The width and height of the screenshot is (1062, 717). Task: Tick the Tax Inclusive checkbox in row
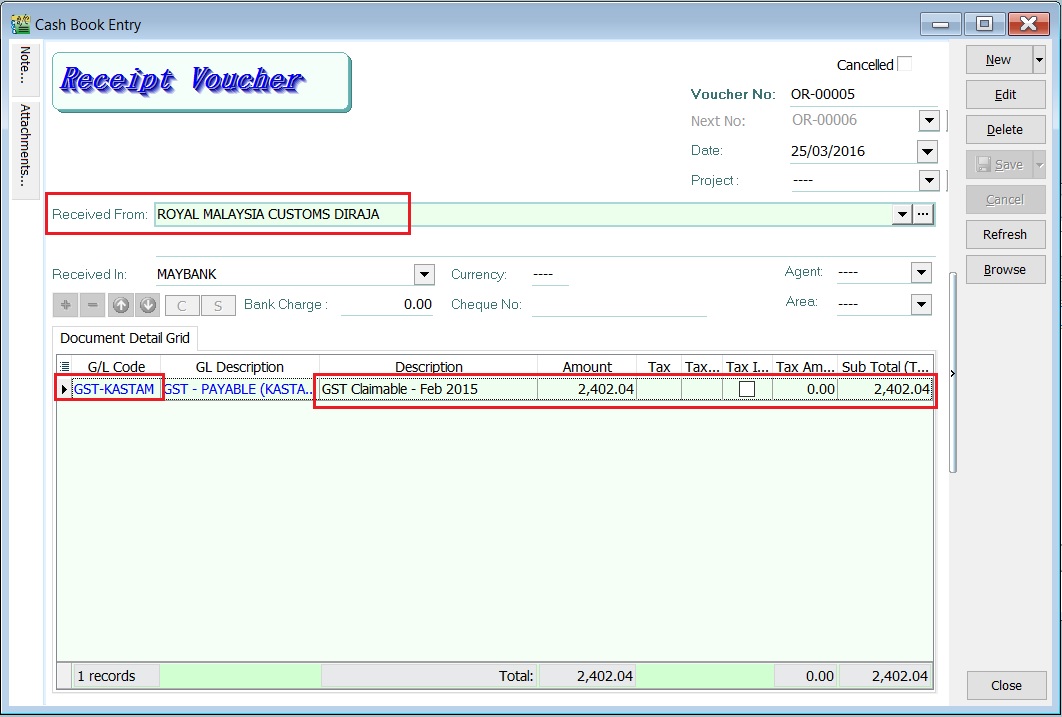coord(747,389)
